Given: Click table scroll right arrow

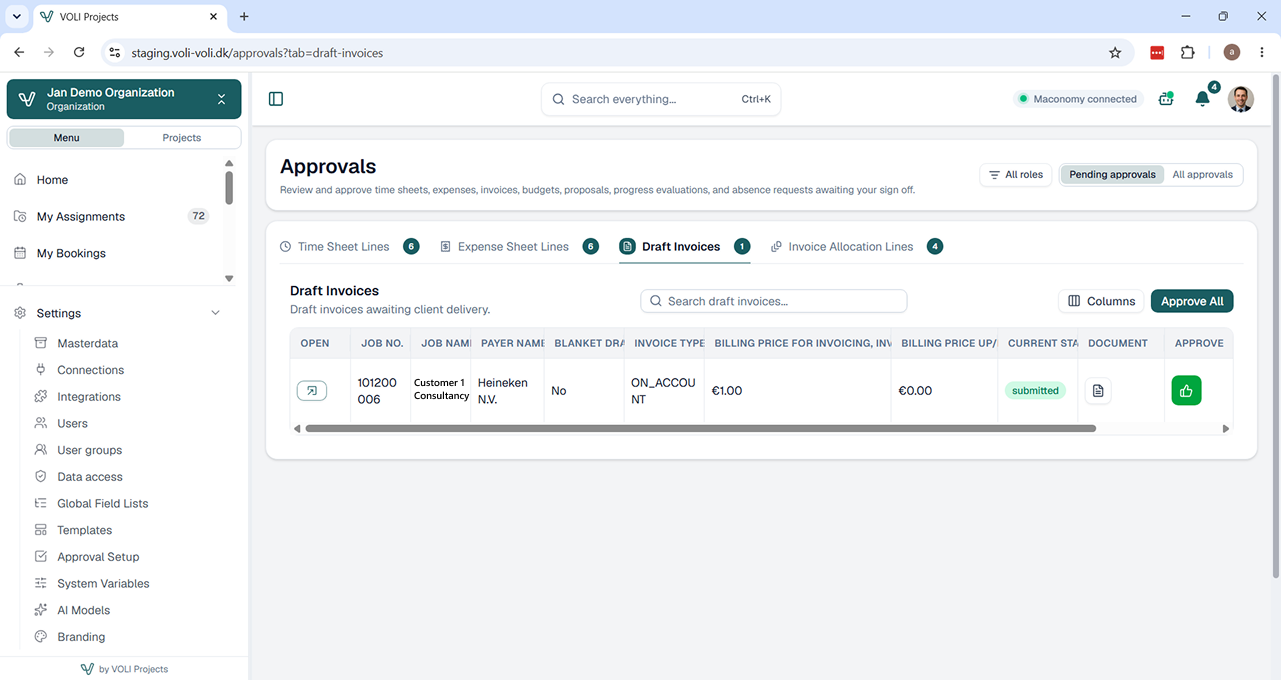Looking at the screenshot, I should tap(1226, 429).
